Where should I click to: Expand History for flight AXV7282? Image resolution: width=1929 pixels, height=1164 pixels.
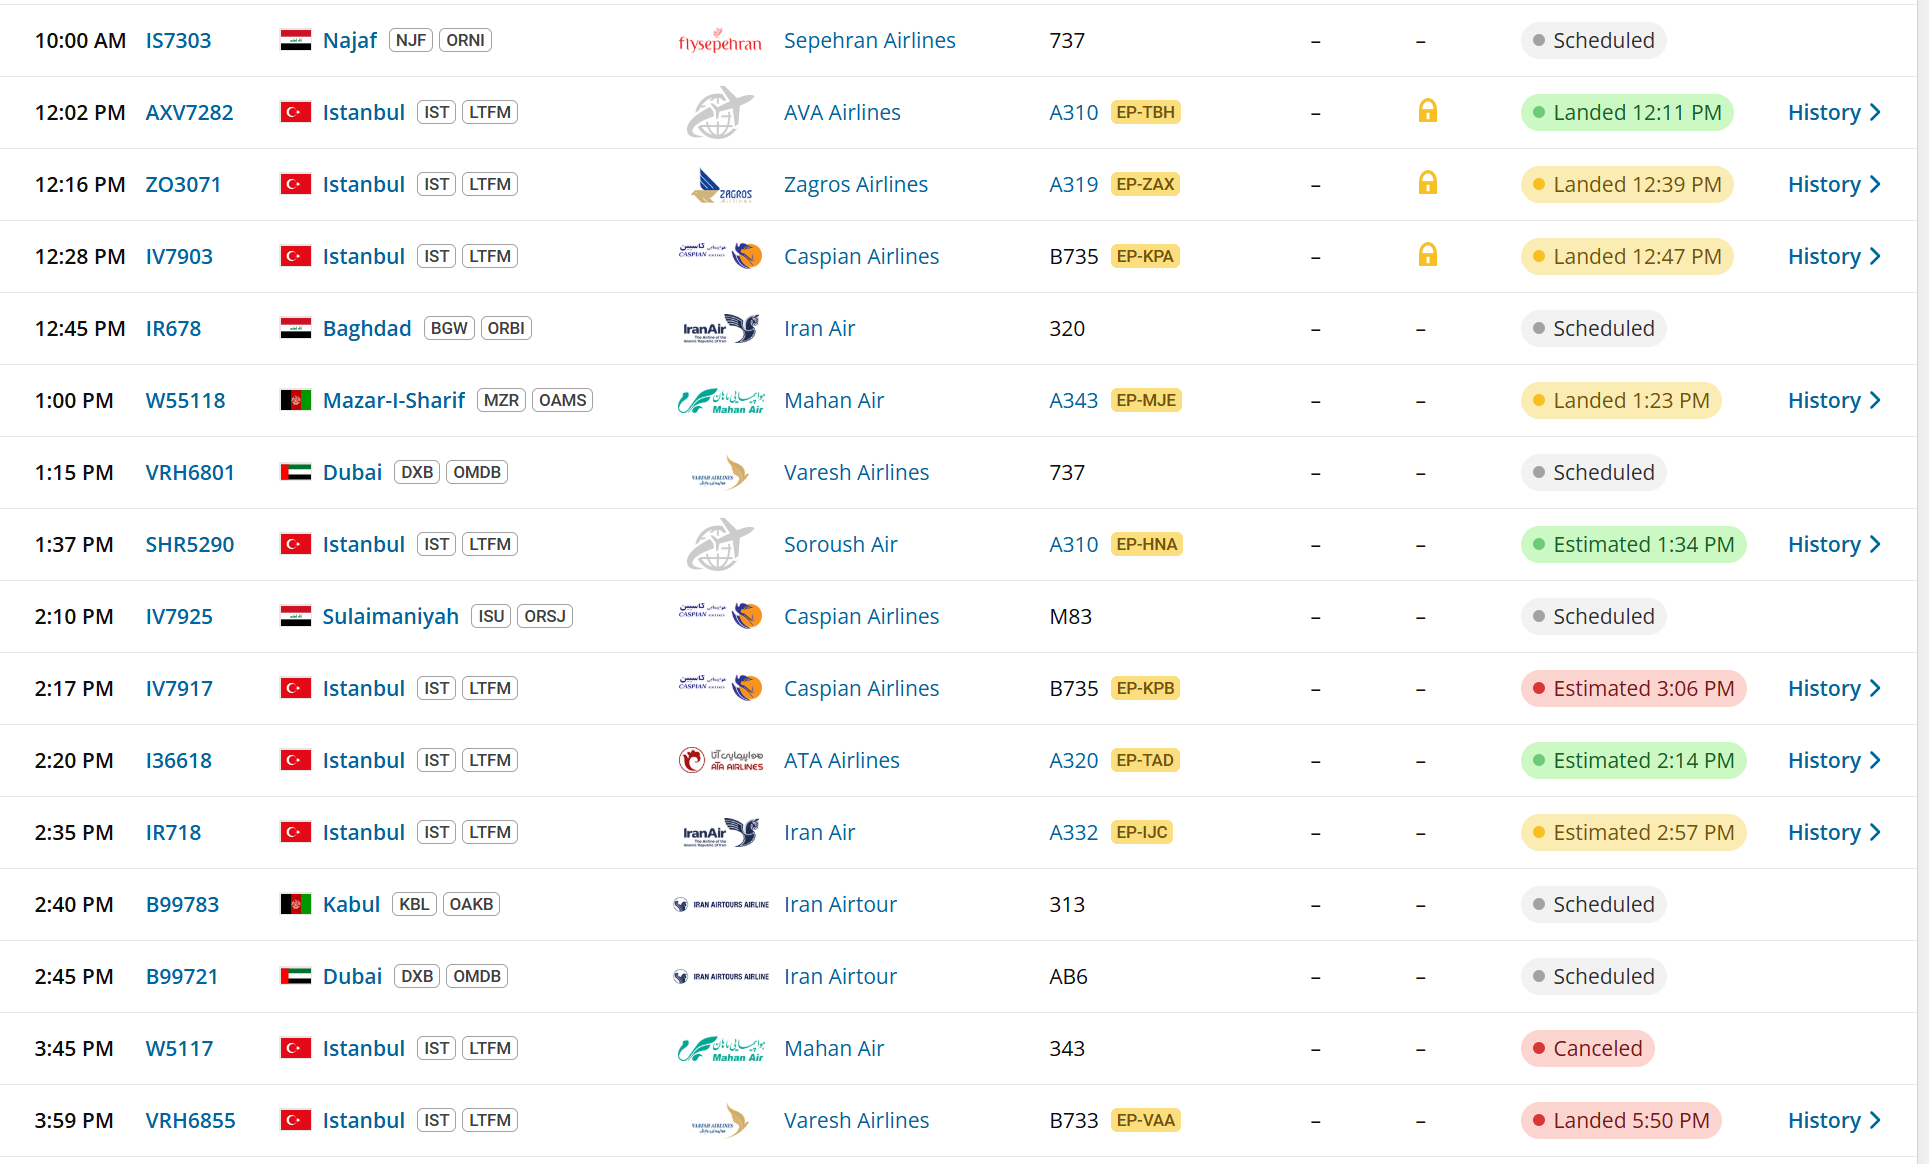coord(1834,112)
